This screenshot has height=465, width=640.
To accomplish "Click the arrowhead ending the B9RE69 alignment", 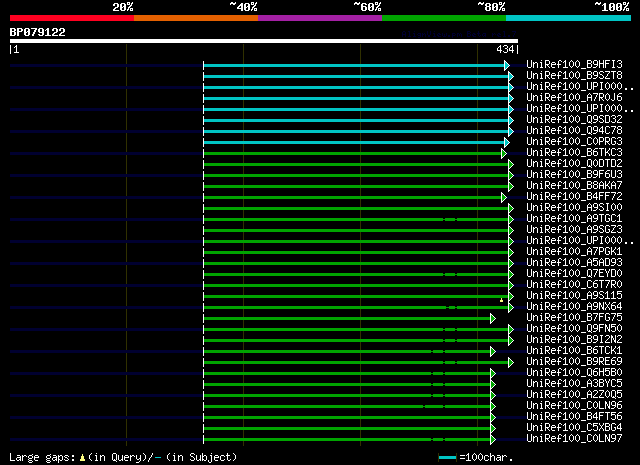I will [511, 363].
